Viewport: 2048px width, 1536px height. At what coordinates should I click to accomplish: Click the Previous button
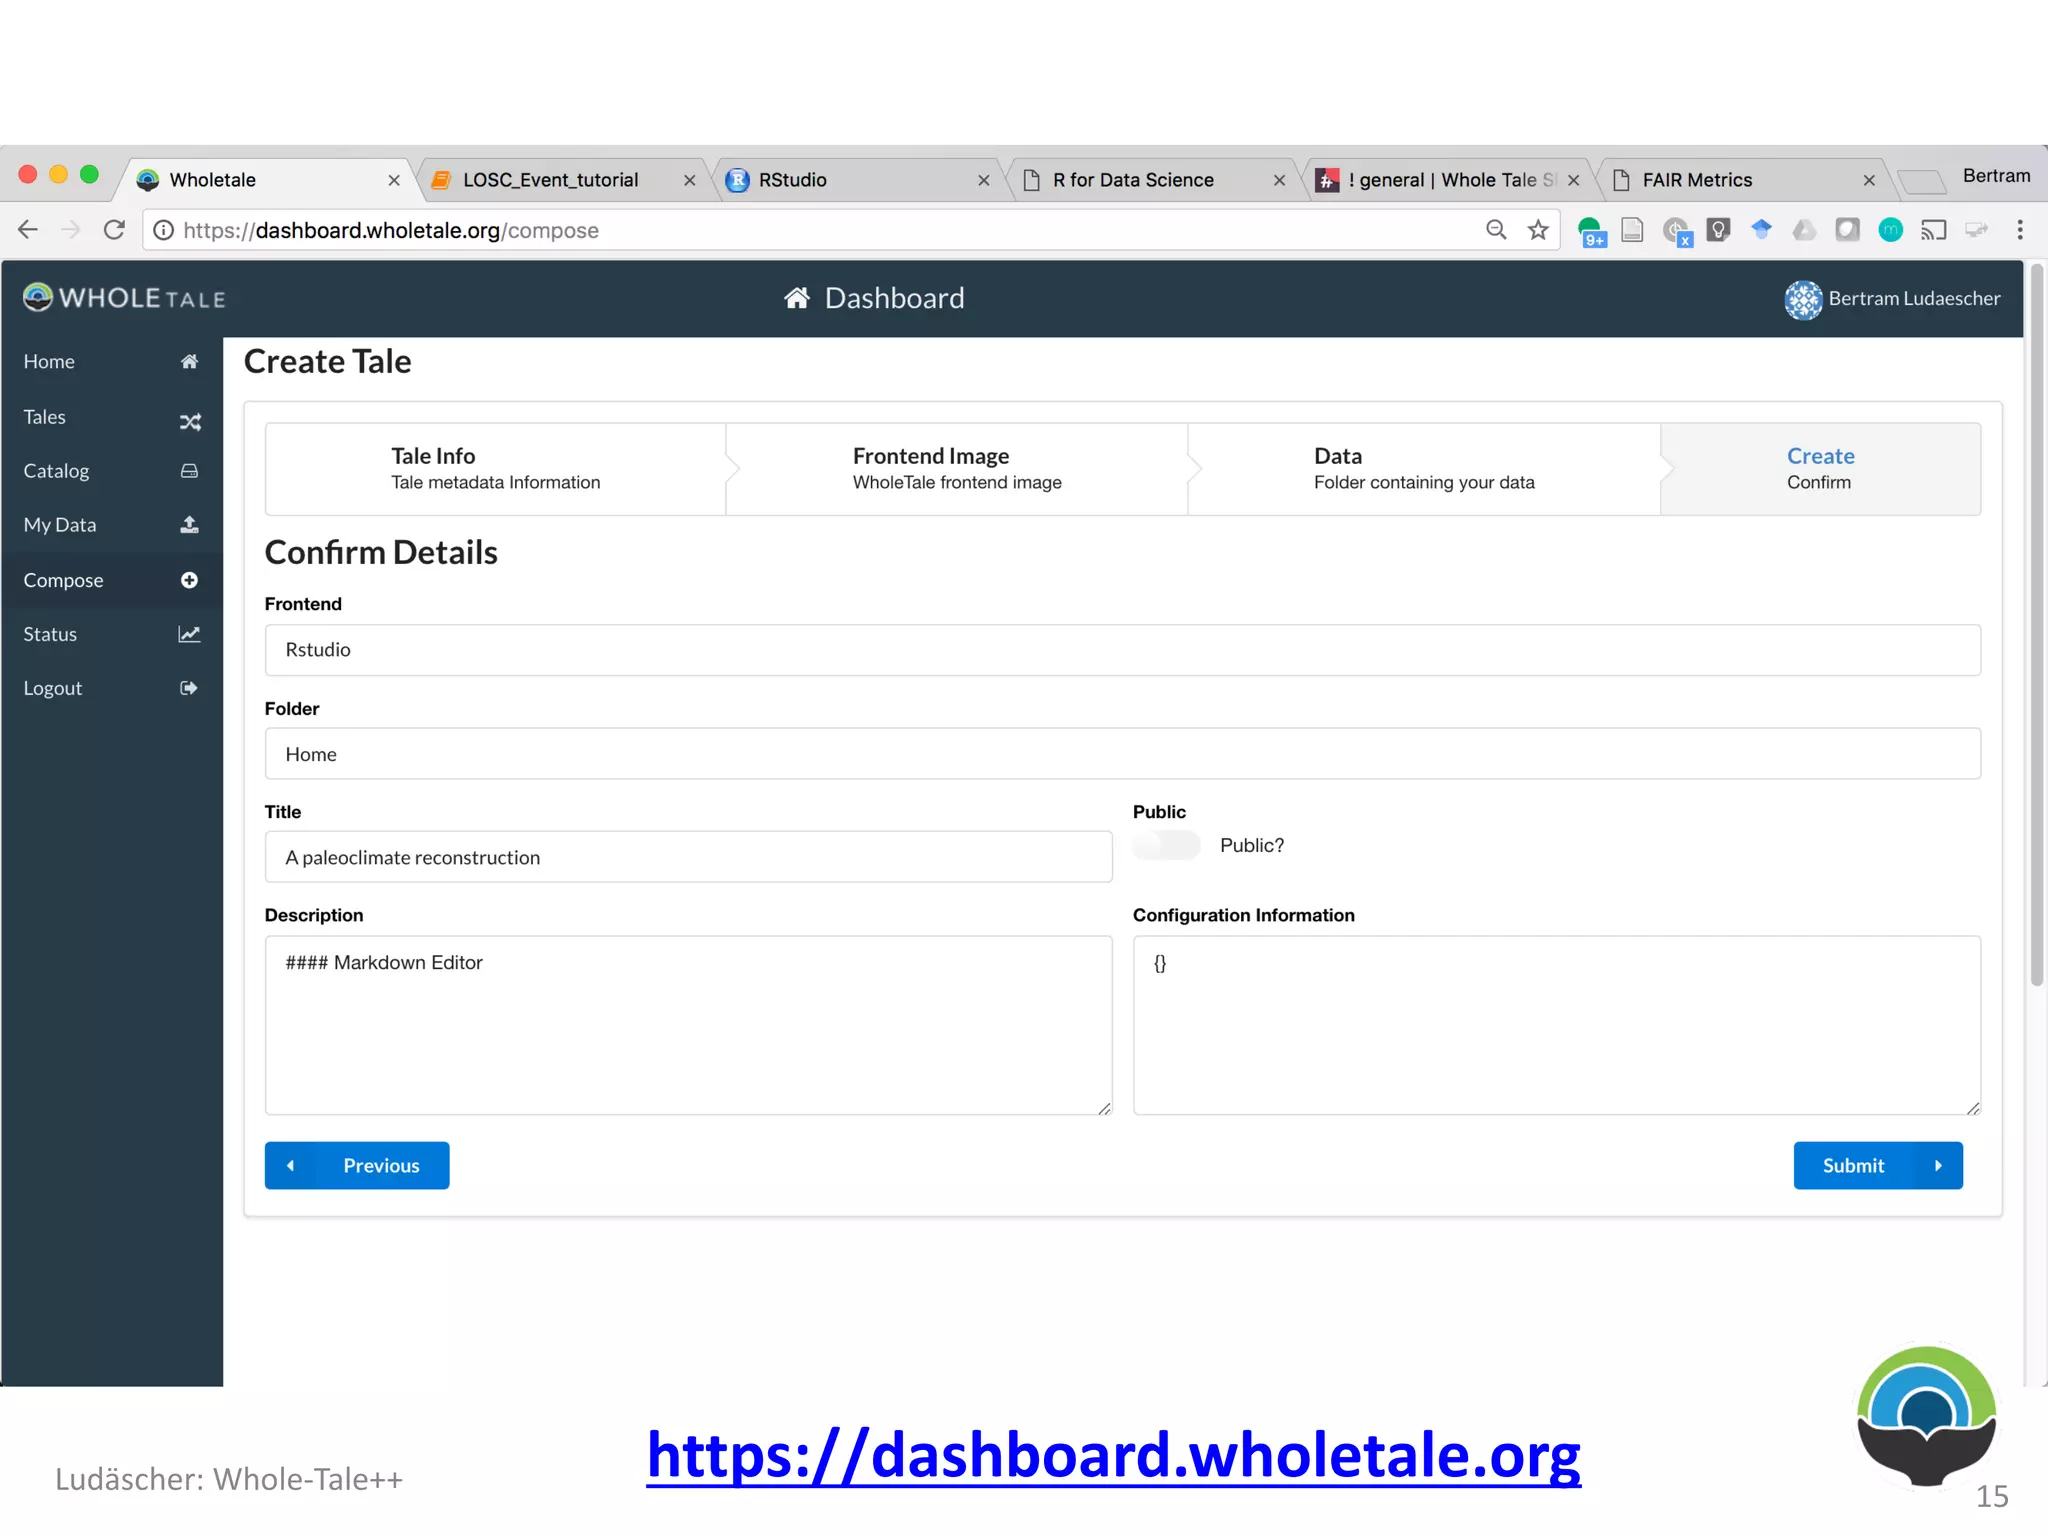pyautogui.click(x=357, y=1166)
